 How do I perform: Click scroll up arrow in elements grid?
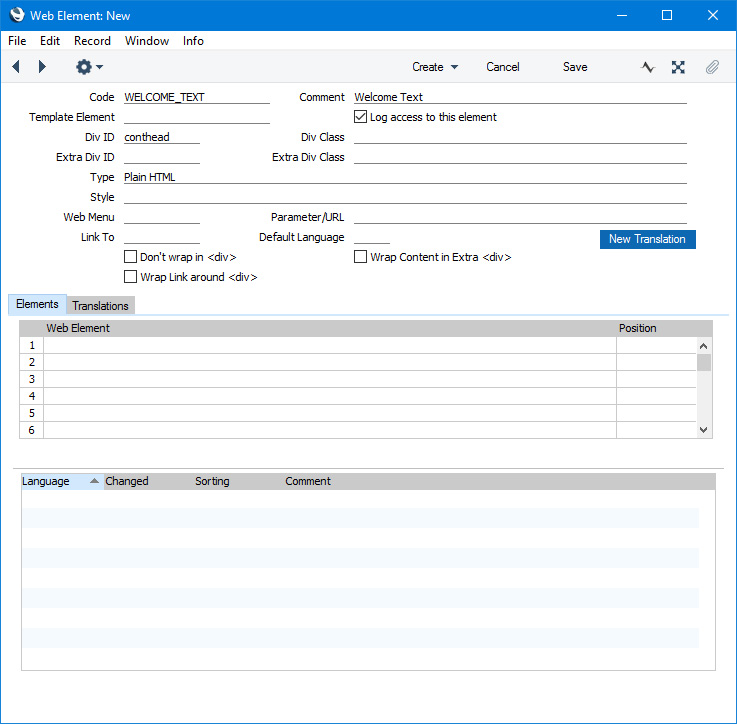704,346
